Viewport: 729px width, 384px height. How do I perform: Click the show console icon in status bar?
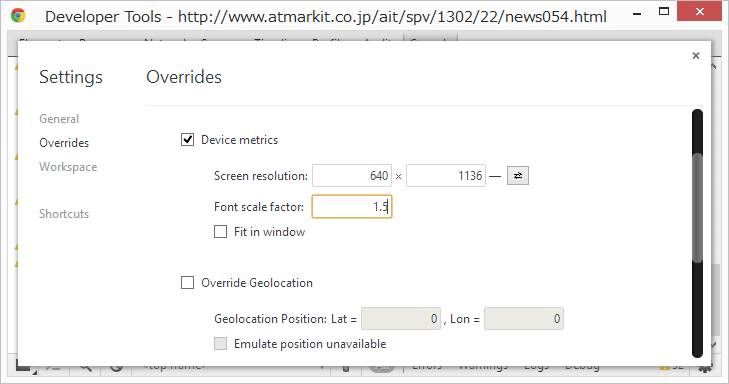54,368
